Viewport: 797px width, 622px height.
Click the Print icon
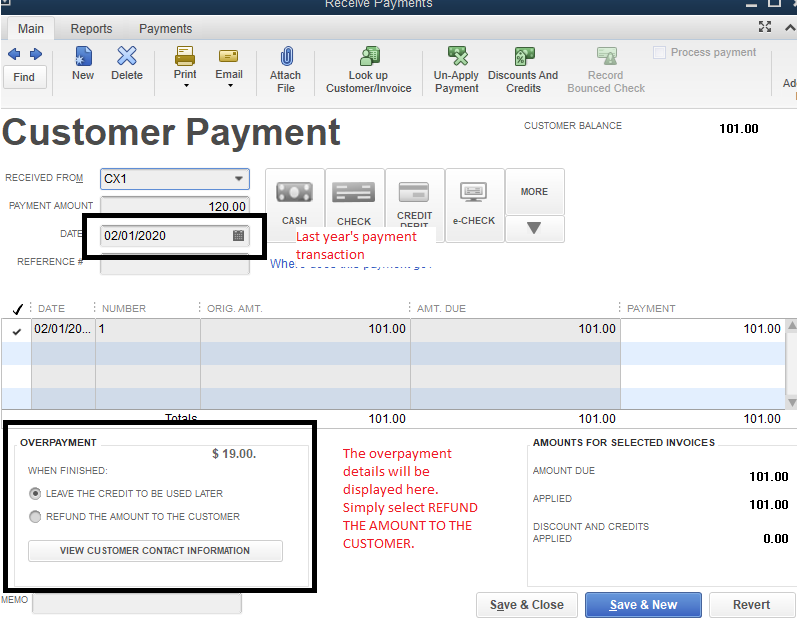(185, 56)
